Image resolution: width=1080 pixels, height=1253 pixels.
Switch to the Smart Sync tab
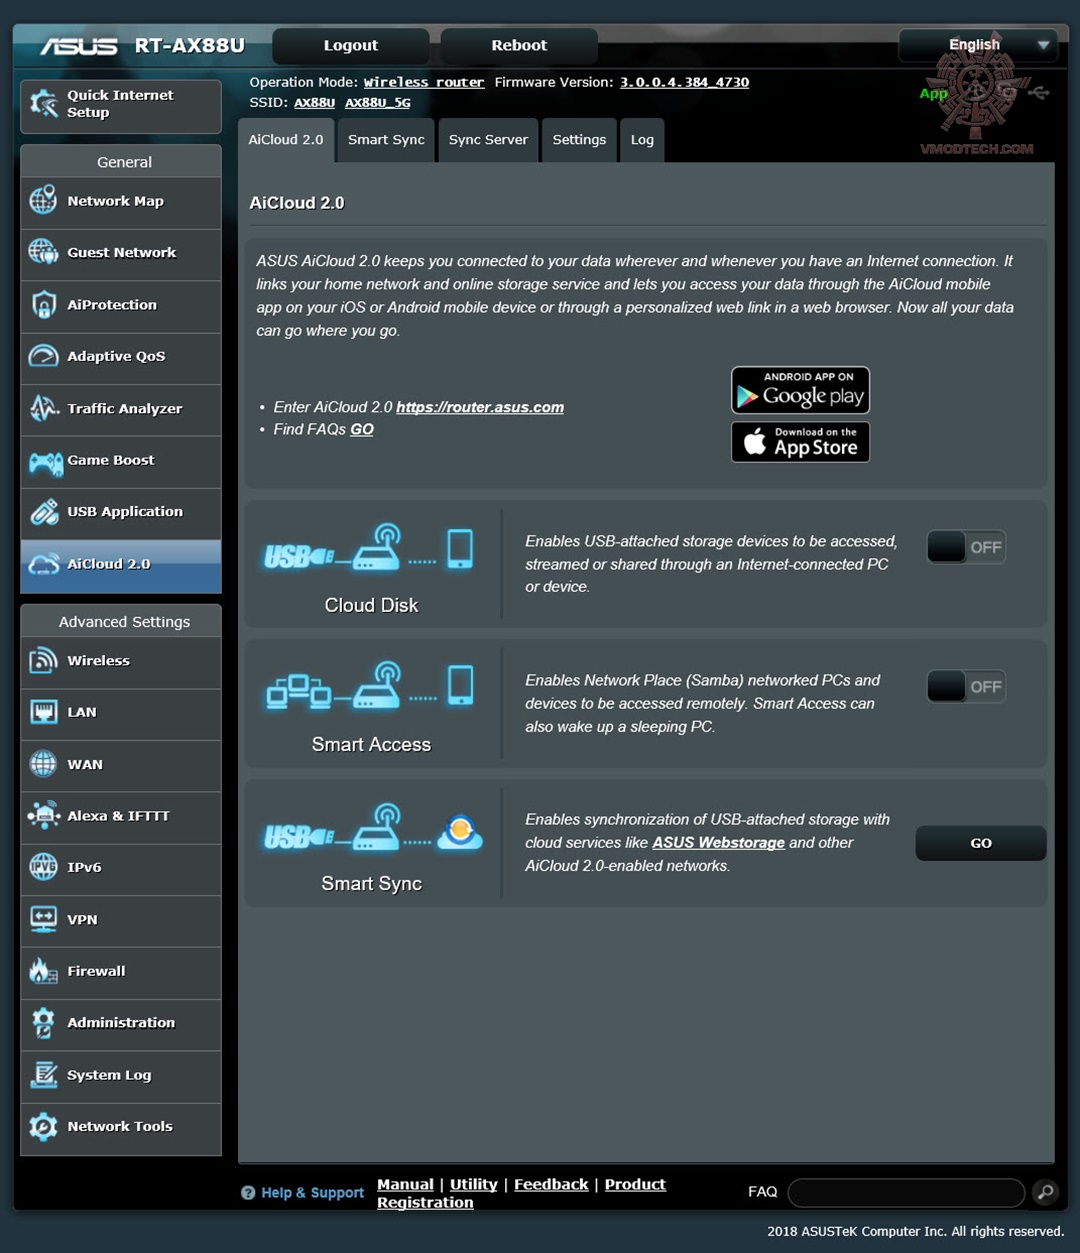click(x=386, y=140)
